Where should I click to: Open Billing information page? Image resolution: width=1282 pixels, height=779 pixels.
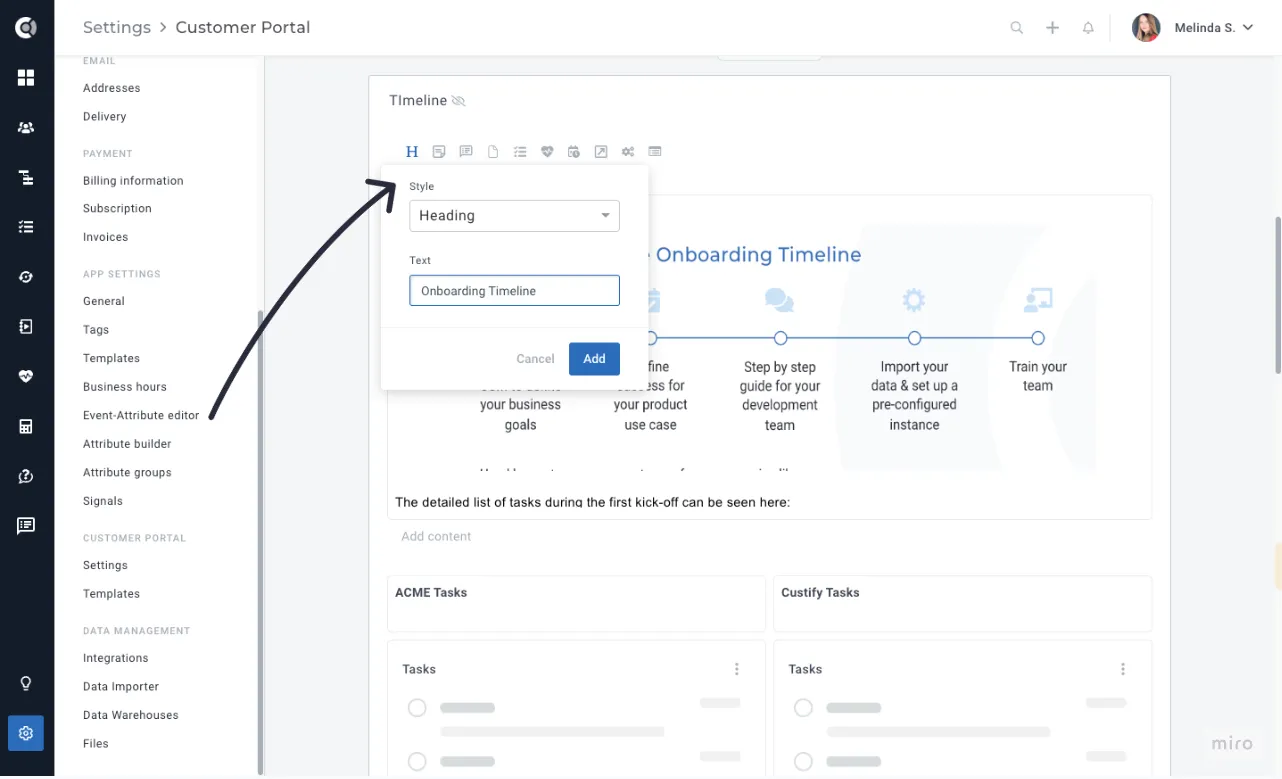pyautogui.click(x=133, y=181)
